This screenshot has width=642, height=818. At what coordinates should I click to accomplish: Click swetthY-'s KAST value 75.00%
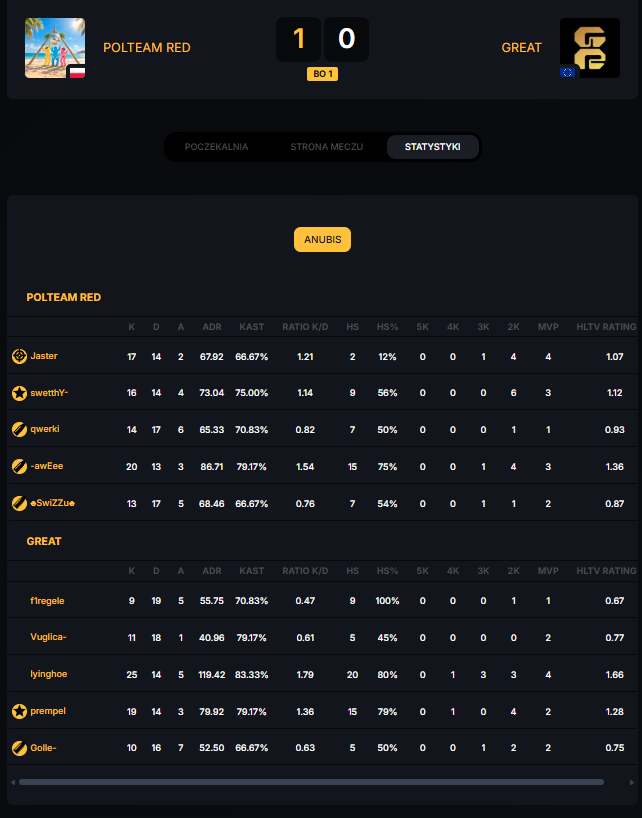(251, 393)
